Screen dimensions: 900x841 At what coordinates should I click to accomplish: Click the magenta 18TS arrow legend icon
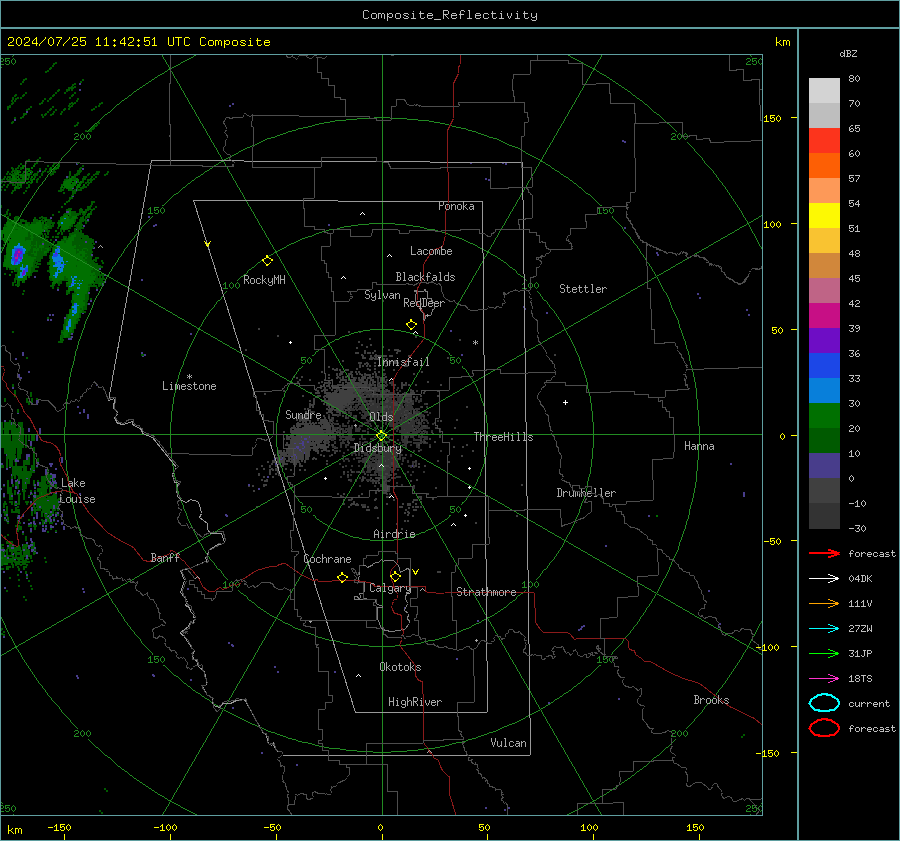824,679
